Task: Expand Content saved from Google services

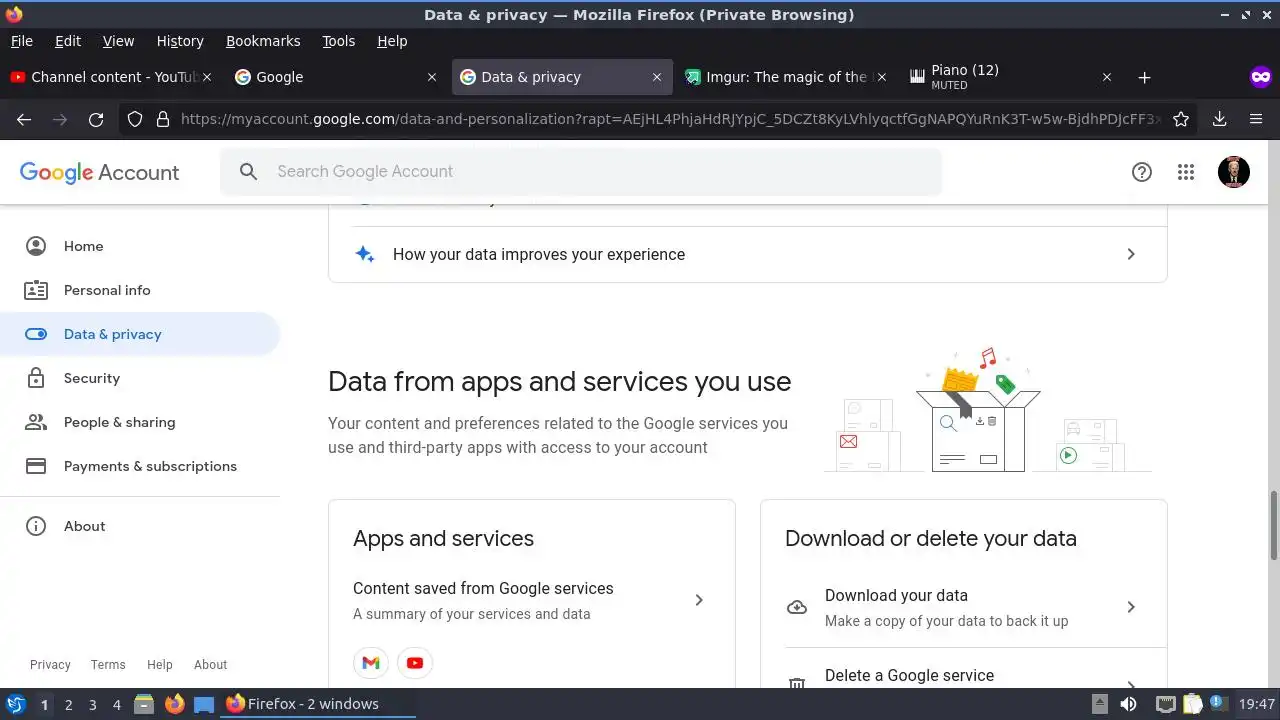Action: point(699,600)
